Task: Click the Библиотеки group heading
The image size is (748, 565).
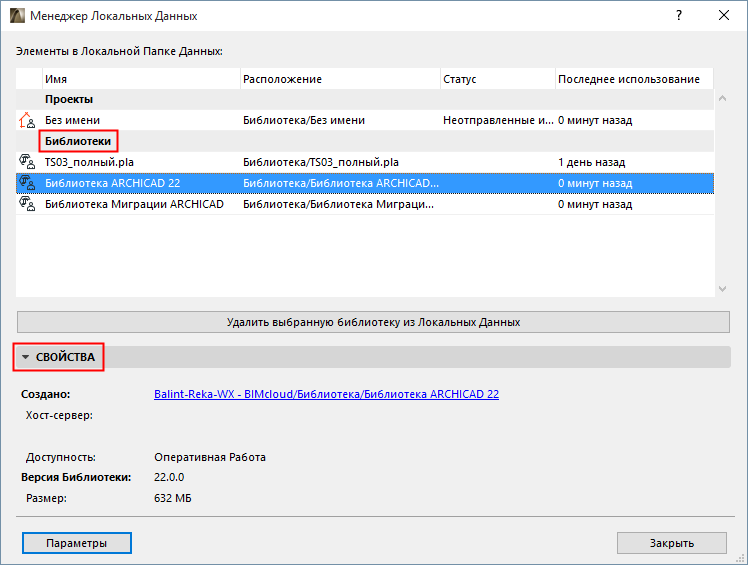Action: pyautogui.click(x=78, y=141)
